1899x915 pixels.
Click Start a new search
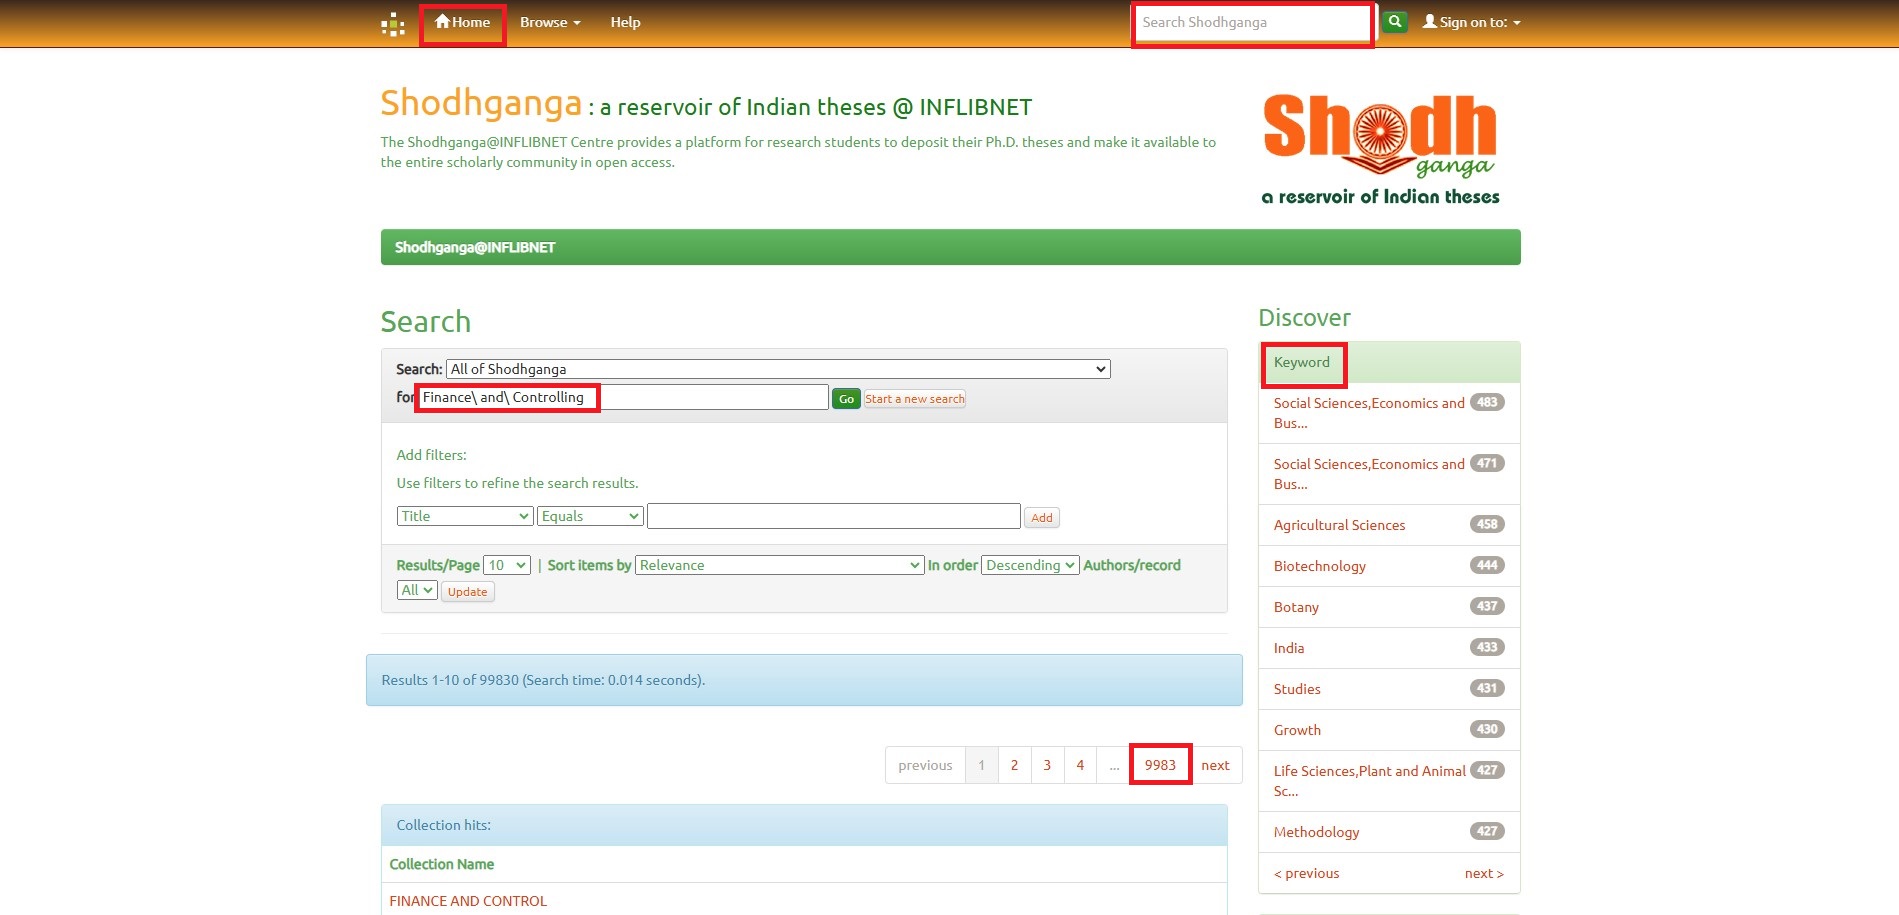point(914,399)
